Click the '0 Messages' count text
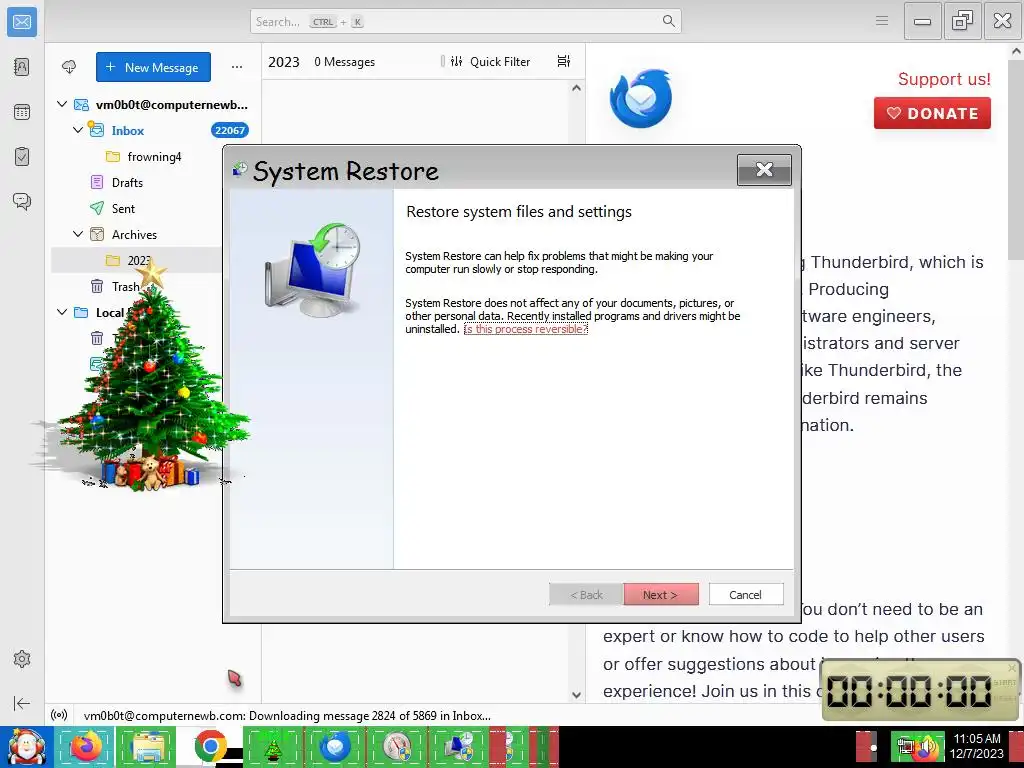Viewport: 1024px width, 768px height. pyautogui.click(x=345, y=62)
